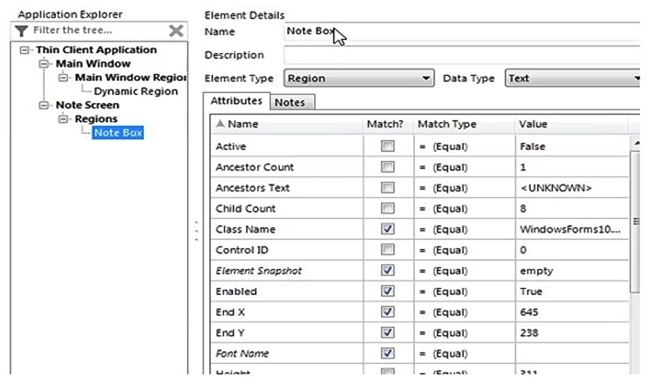This screenshot has height=384, width=649.
Task: Uncheck Match for End Y
Action: coord(388,332)
